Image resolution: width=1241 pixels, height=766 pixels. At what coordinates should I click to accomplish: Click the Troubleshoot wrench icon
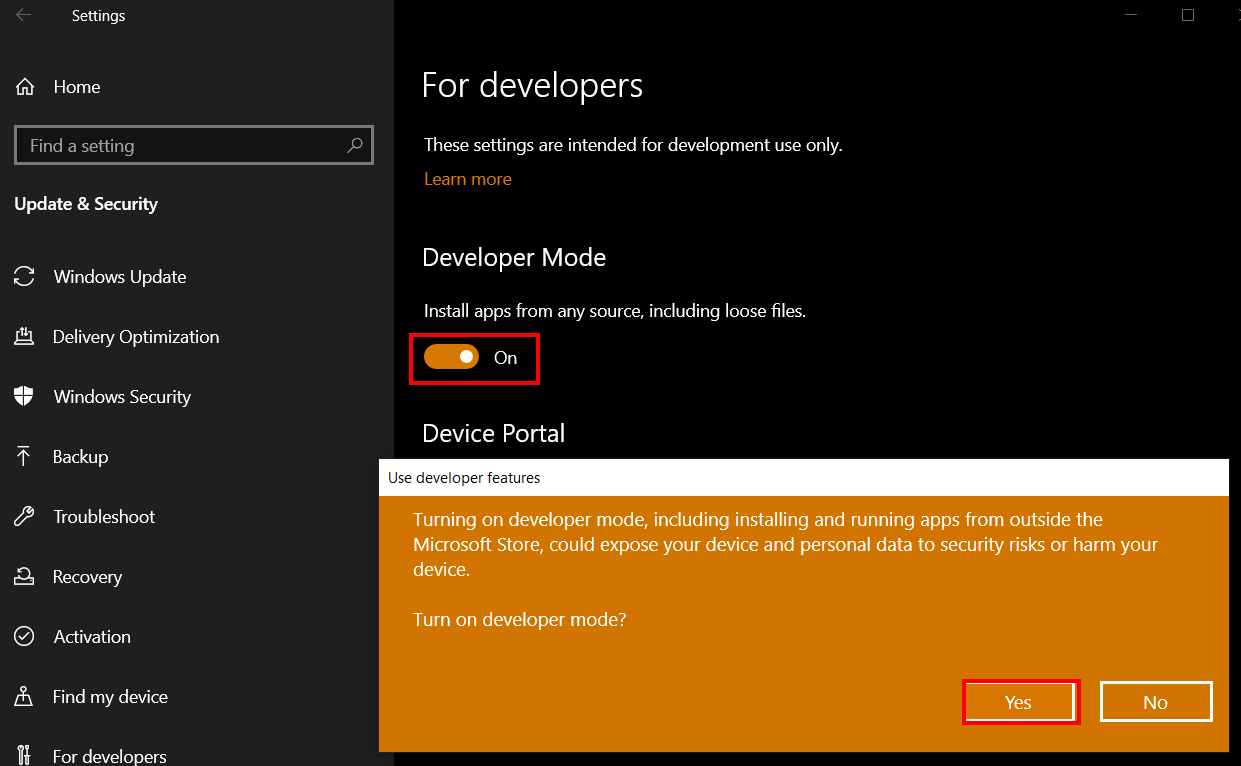click(x=25, y=517)
